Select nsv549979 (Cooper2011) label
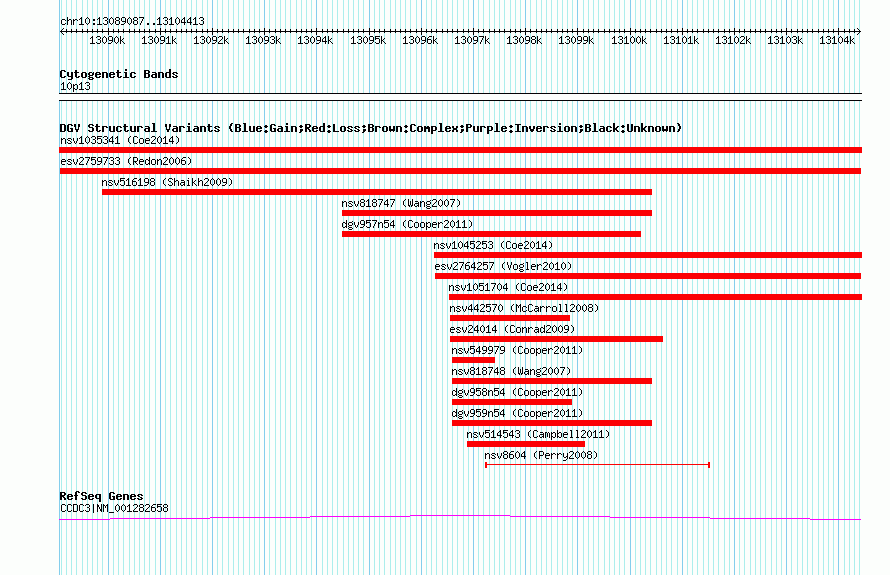 click(518, 350)
